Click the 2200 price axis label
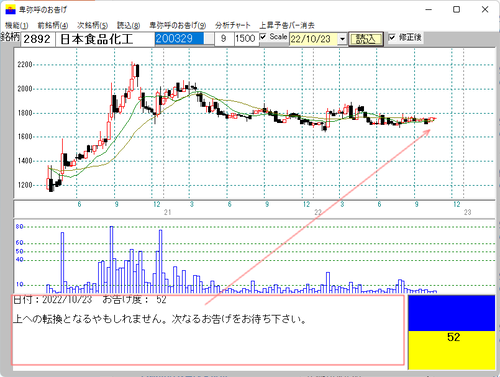500x377 pixels. pos(25,64)
